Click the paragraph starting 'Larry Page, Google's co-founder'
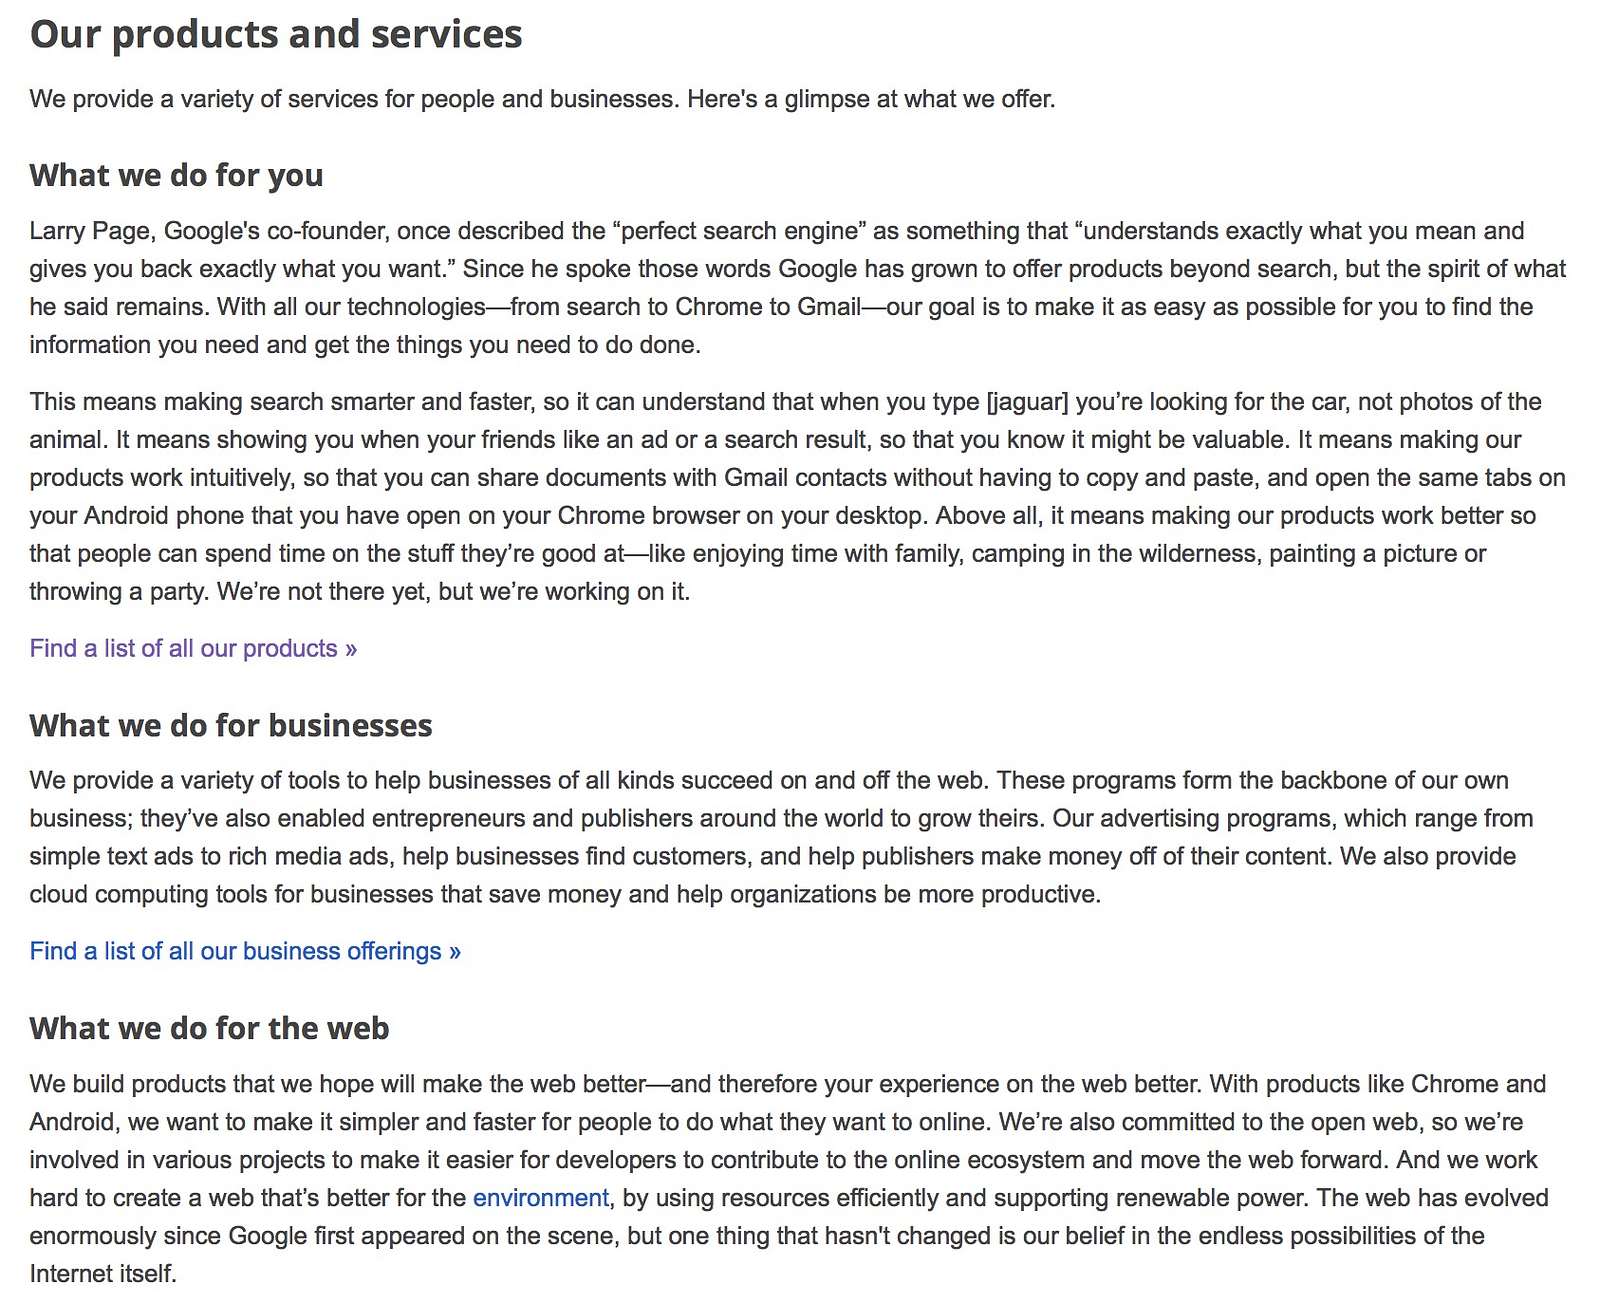This screenshot has width=1600, height=1304. (798, 288)
